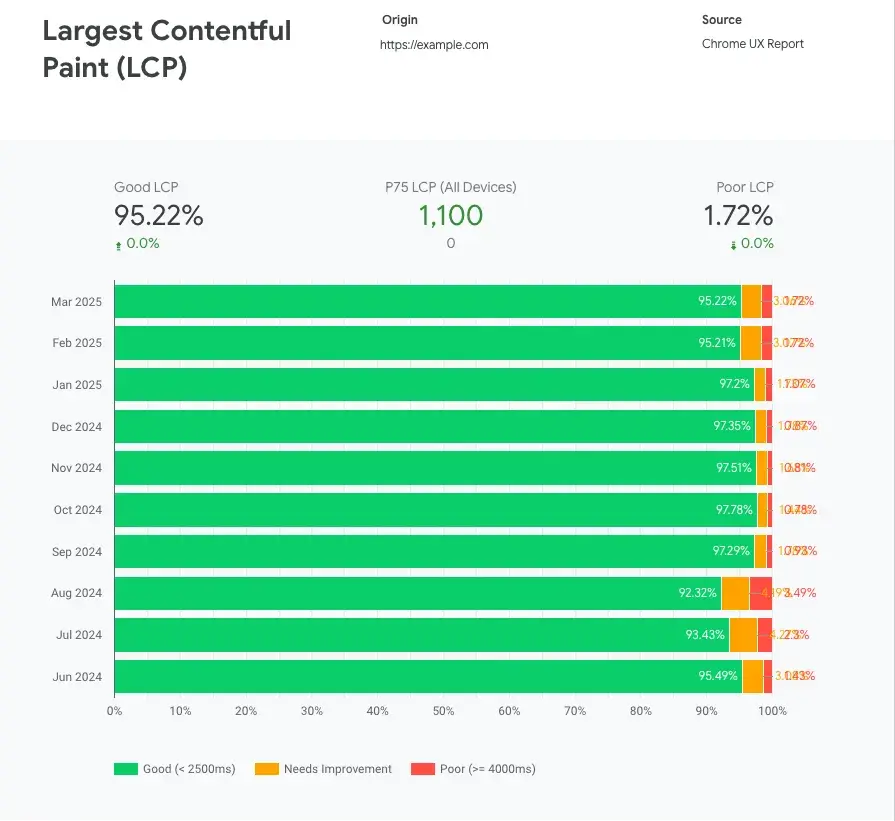Click the Largest Contentful Paint (LCP) title
Image resolution: width=895 pixels, height=821 pixels.
(166, 49)
